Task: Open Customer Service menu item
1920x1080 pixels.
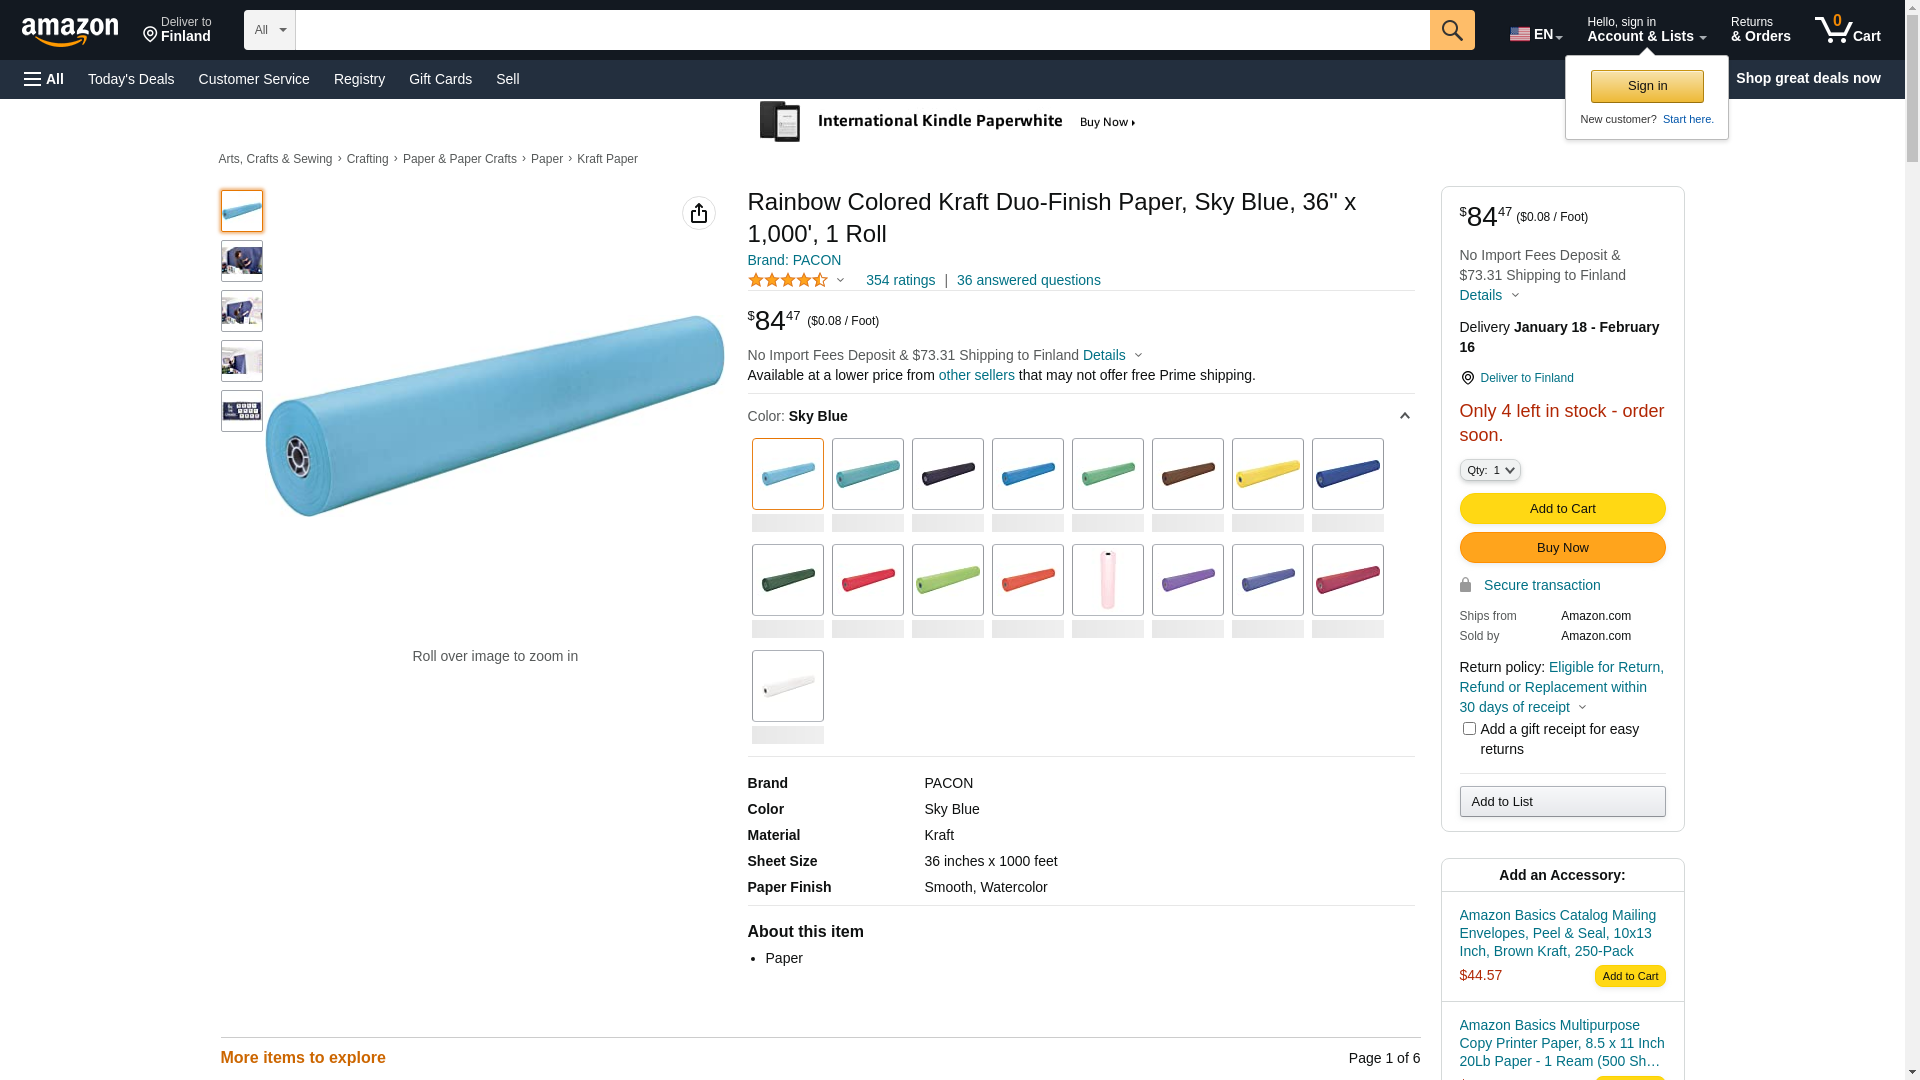Action: click(254, 79)
